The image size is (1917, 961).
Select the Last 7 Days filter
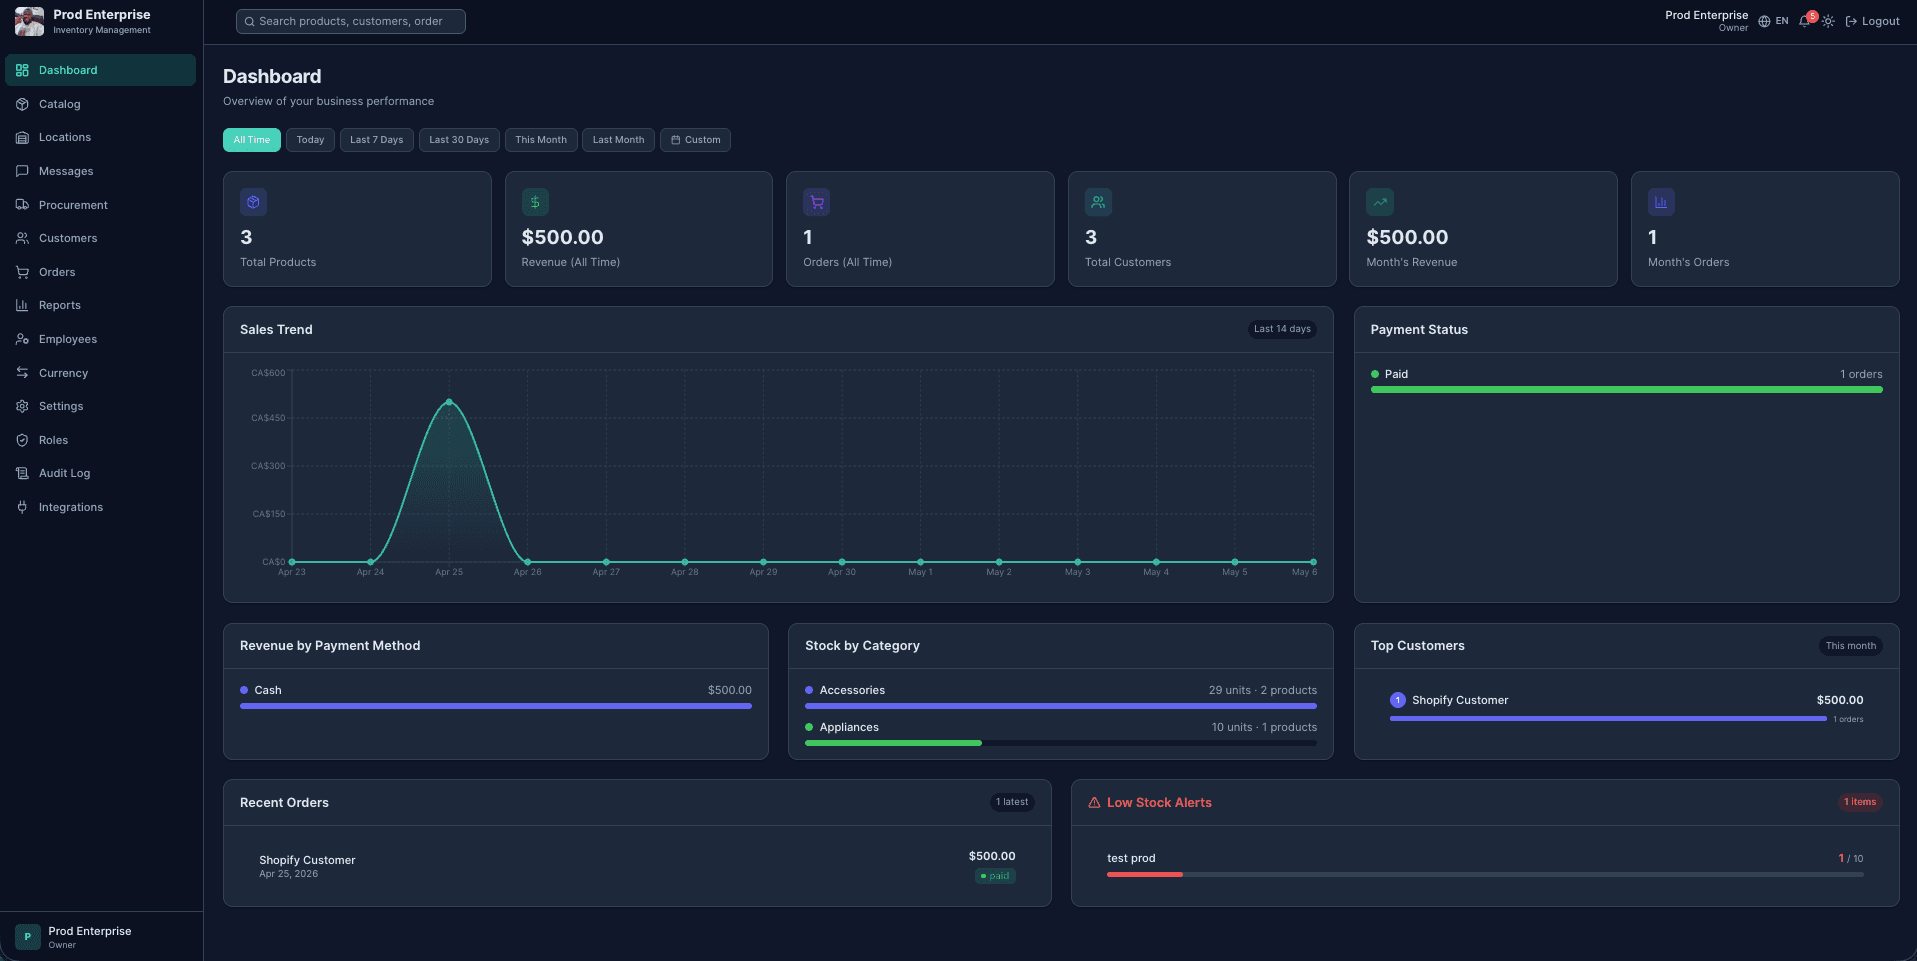tap(377, 140)
